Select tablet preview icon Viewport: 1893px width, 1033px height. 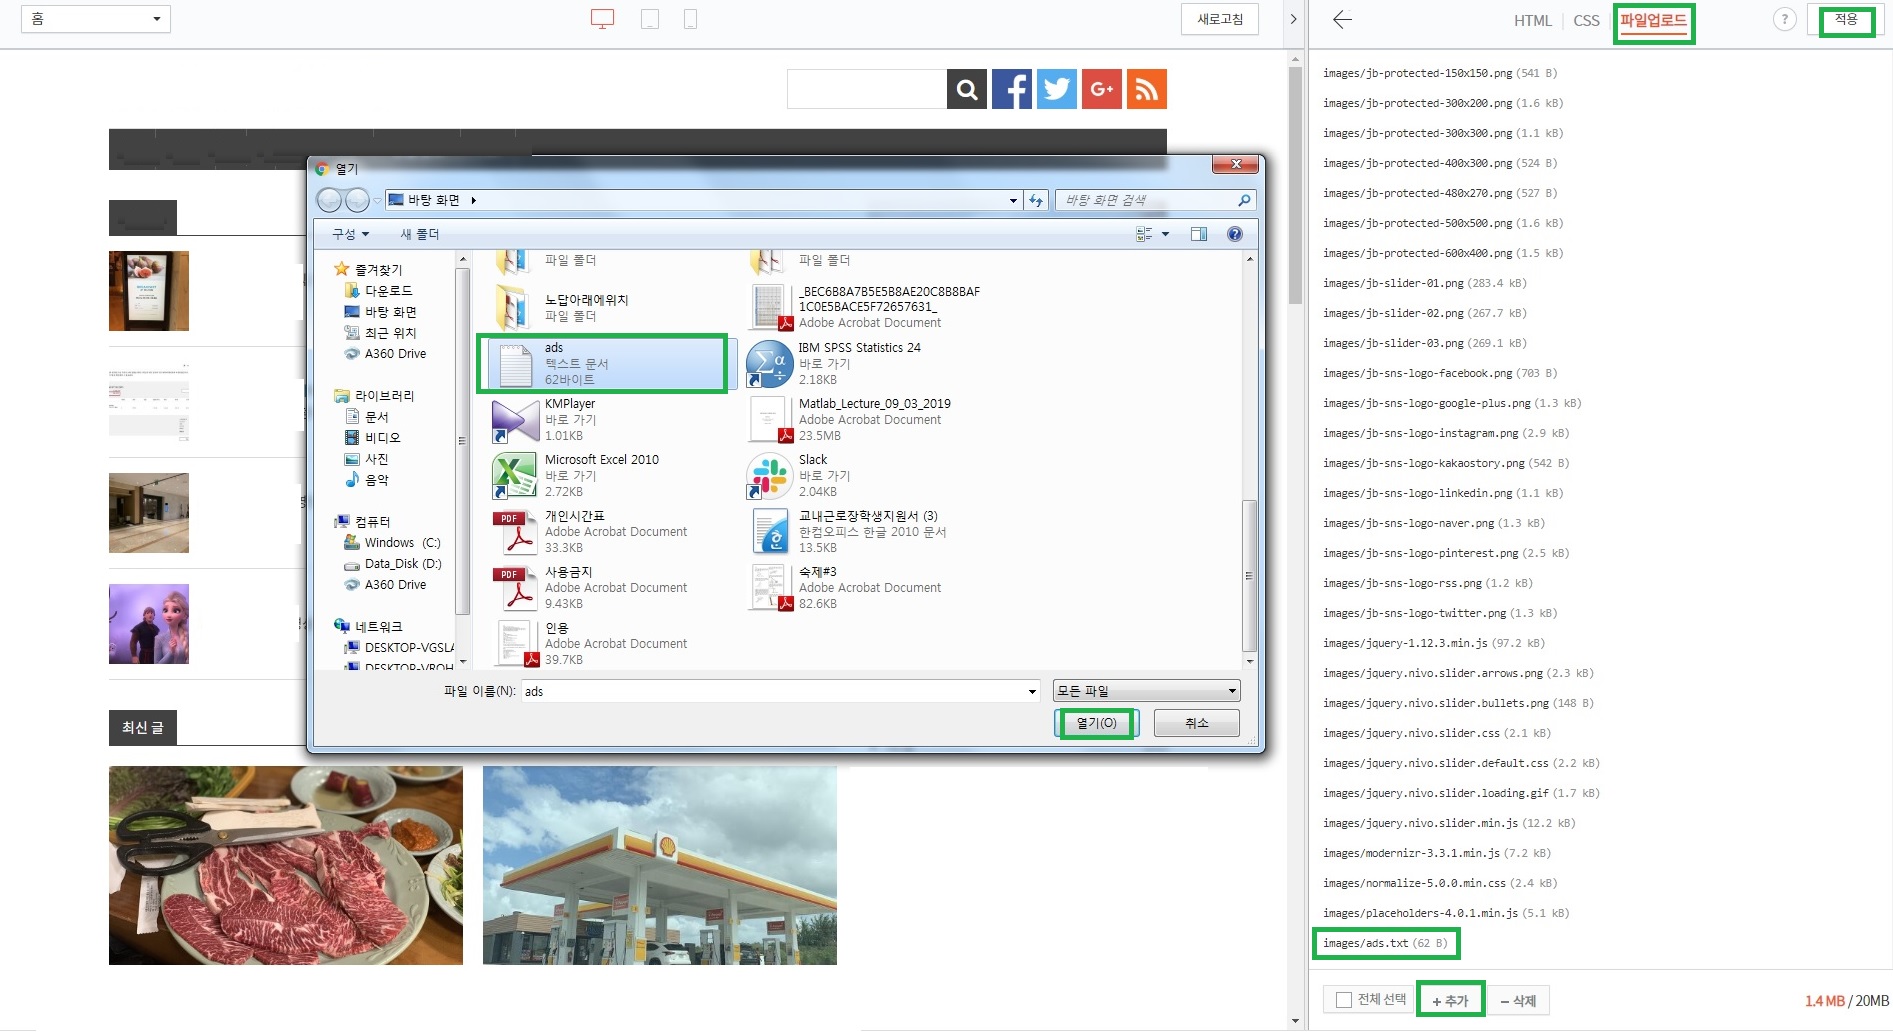pos(650,19)
